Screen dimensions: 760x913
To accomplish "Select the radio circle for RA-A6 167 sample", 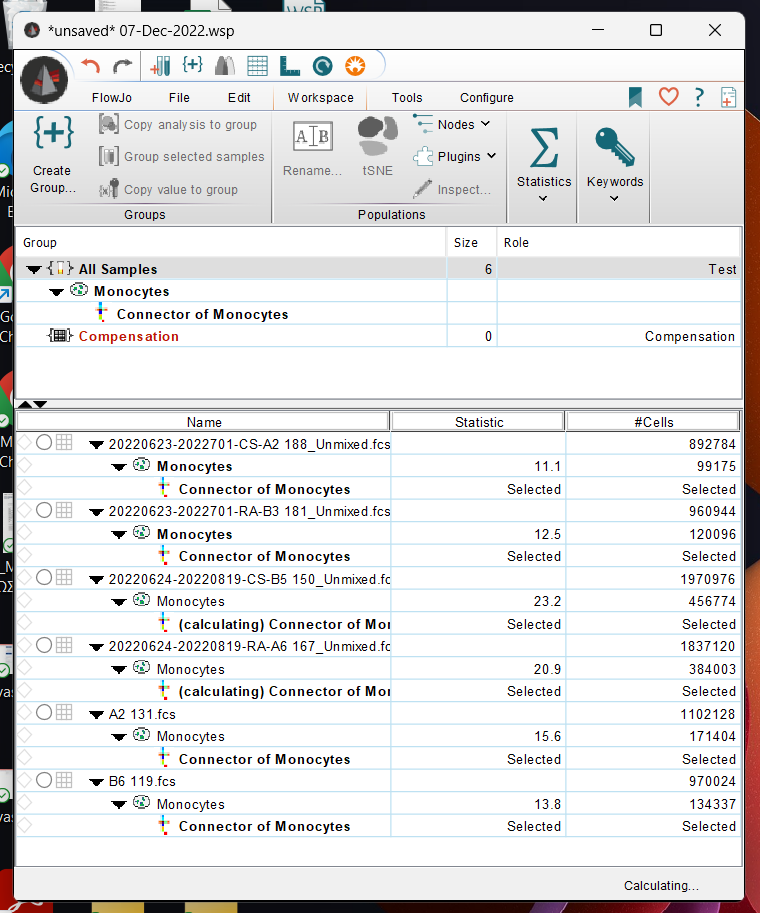I will pyautogui.click(x=44, y=645).
